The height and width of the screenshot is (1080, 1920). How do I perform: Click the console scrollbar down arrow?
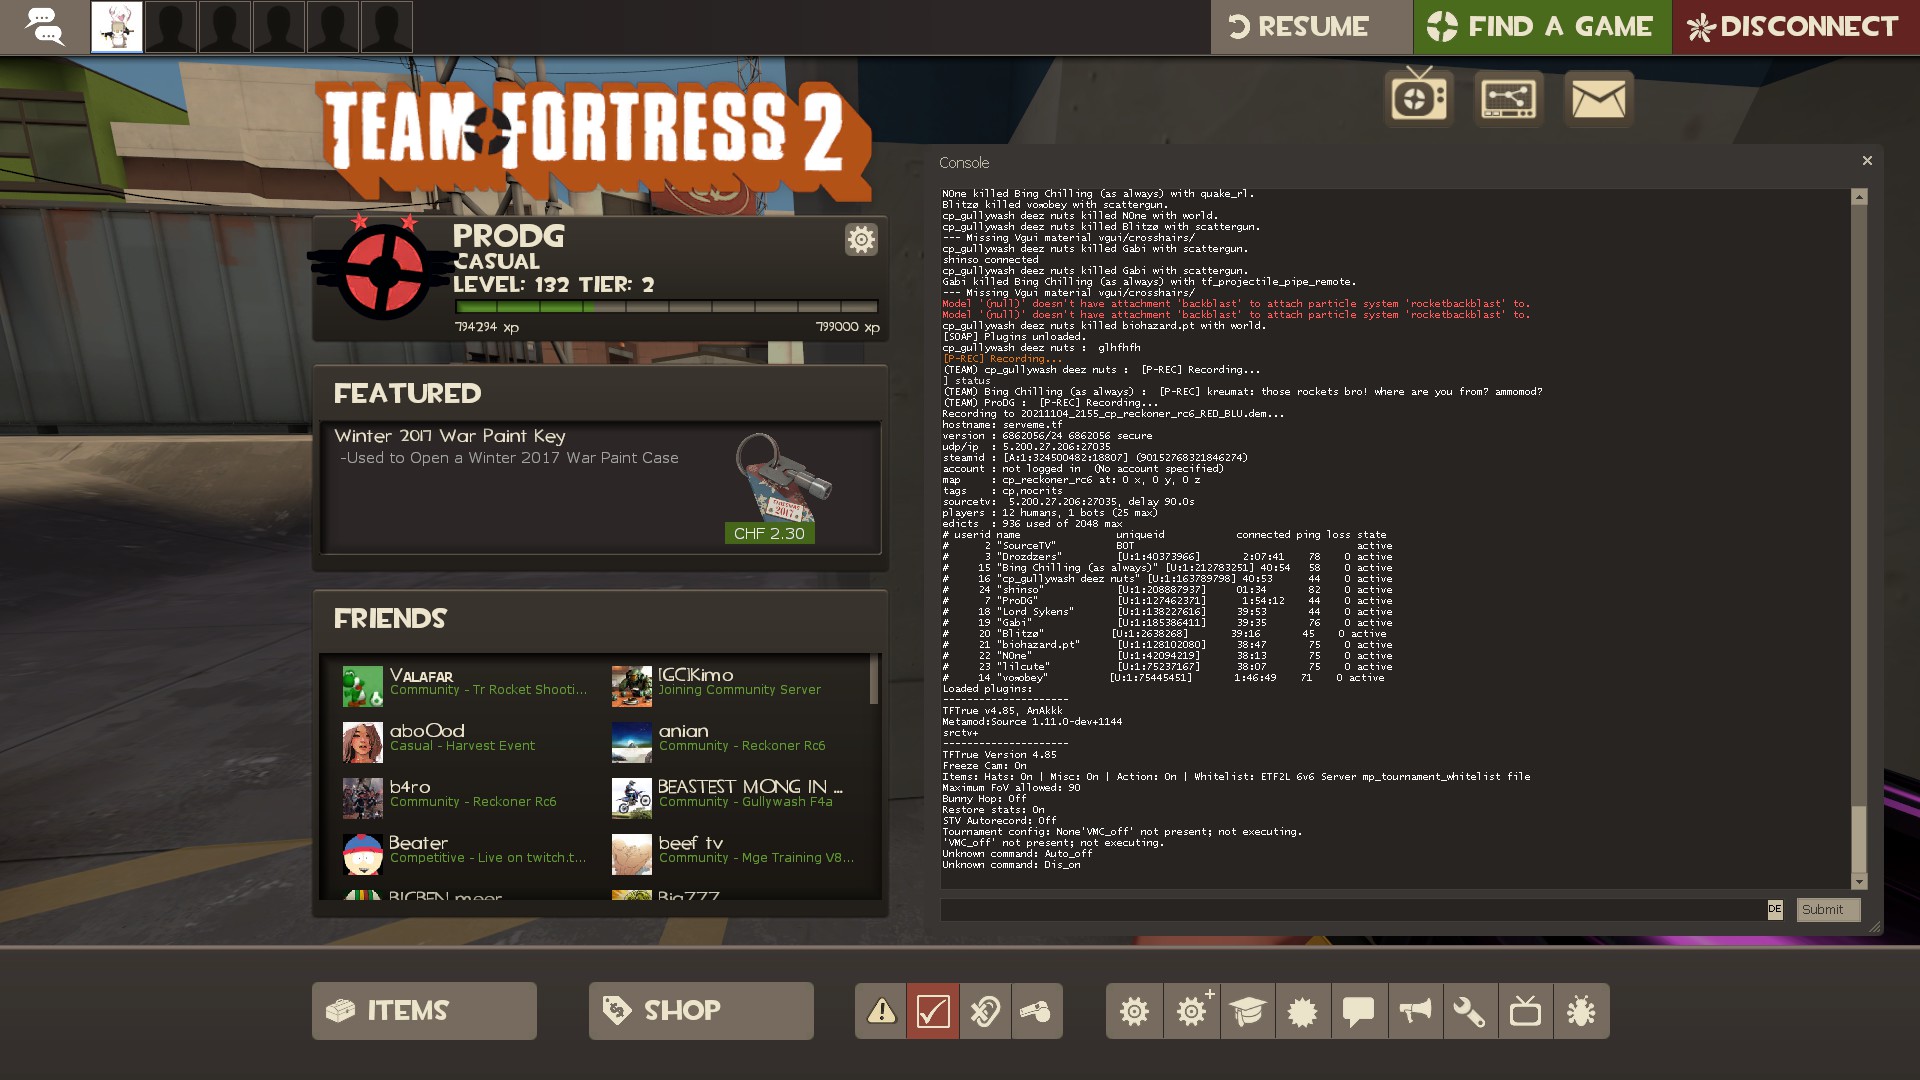click(1859, 882)
